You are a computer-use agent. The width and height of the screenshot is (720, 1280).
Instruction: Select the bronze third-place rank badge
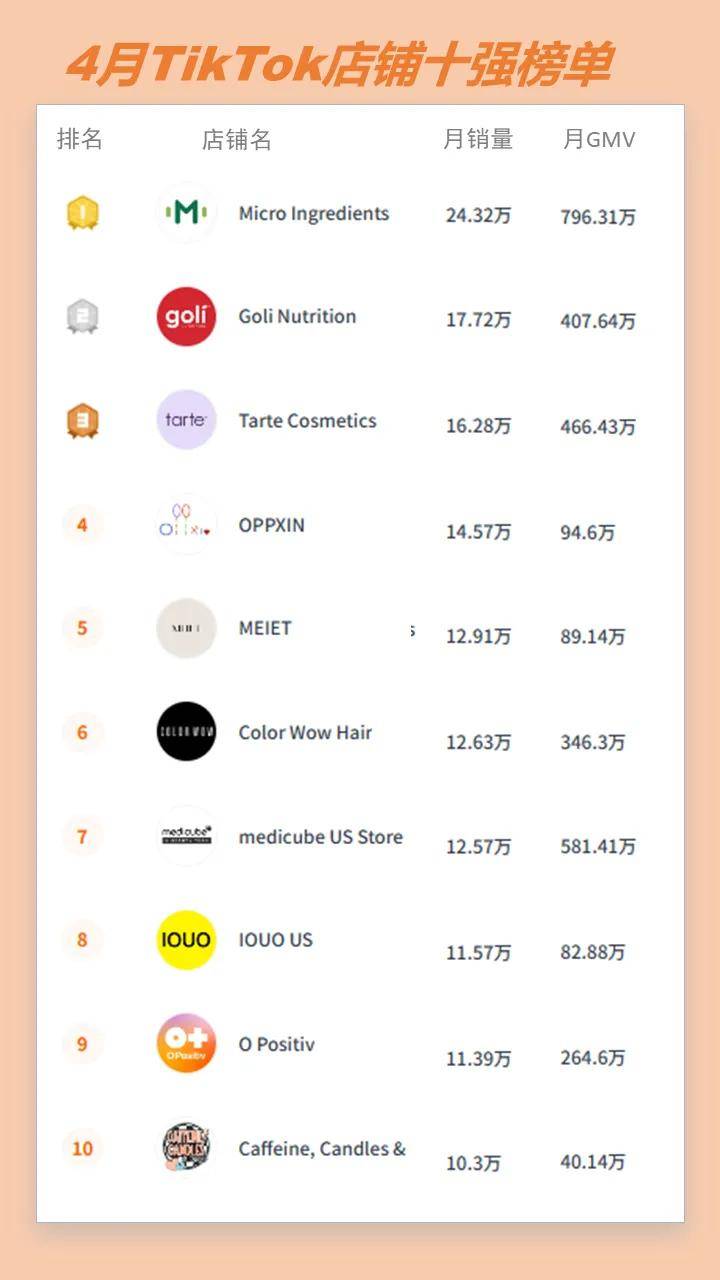point(83,420)
